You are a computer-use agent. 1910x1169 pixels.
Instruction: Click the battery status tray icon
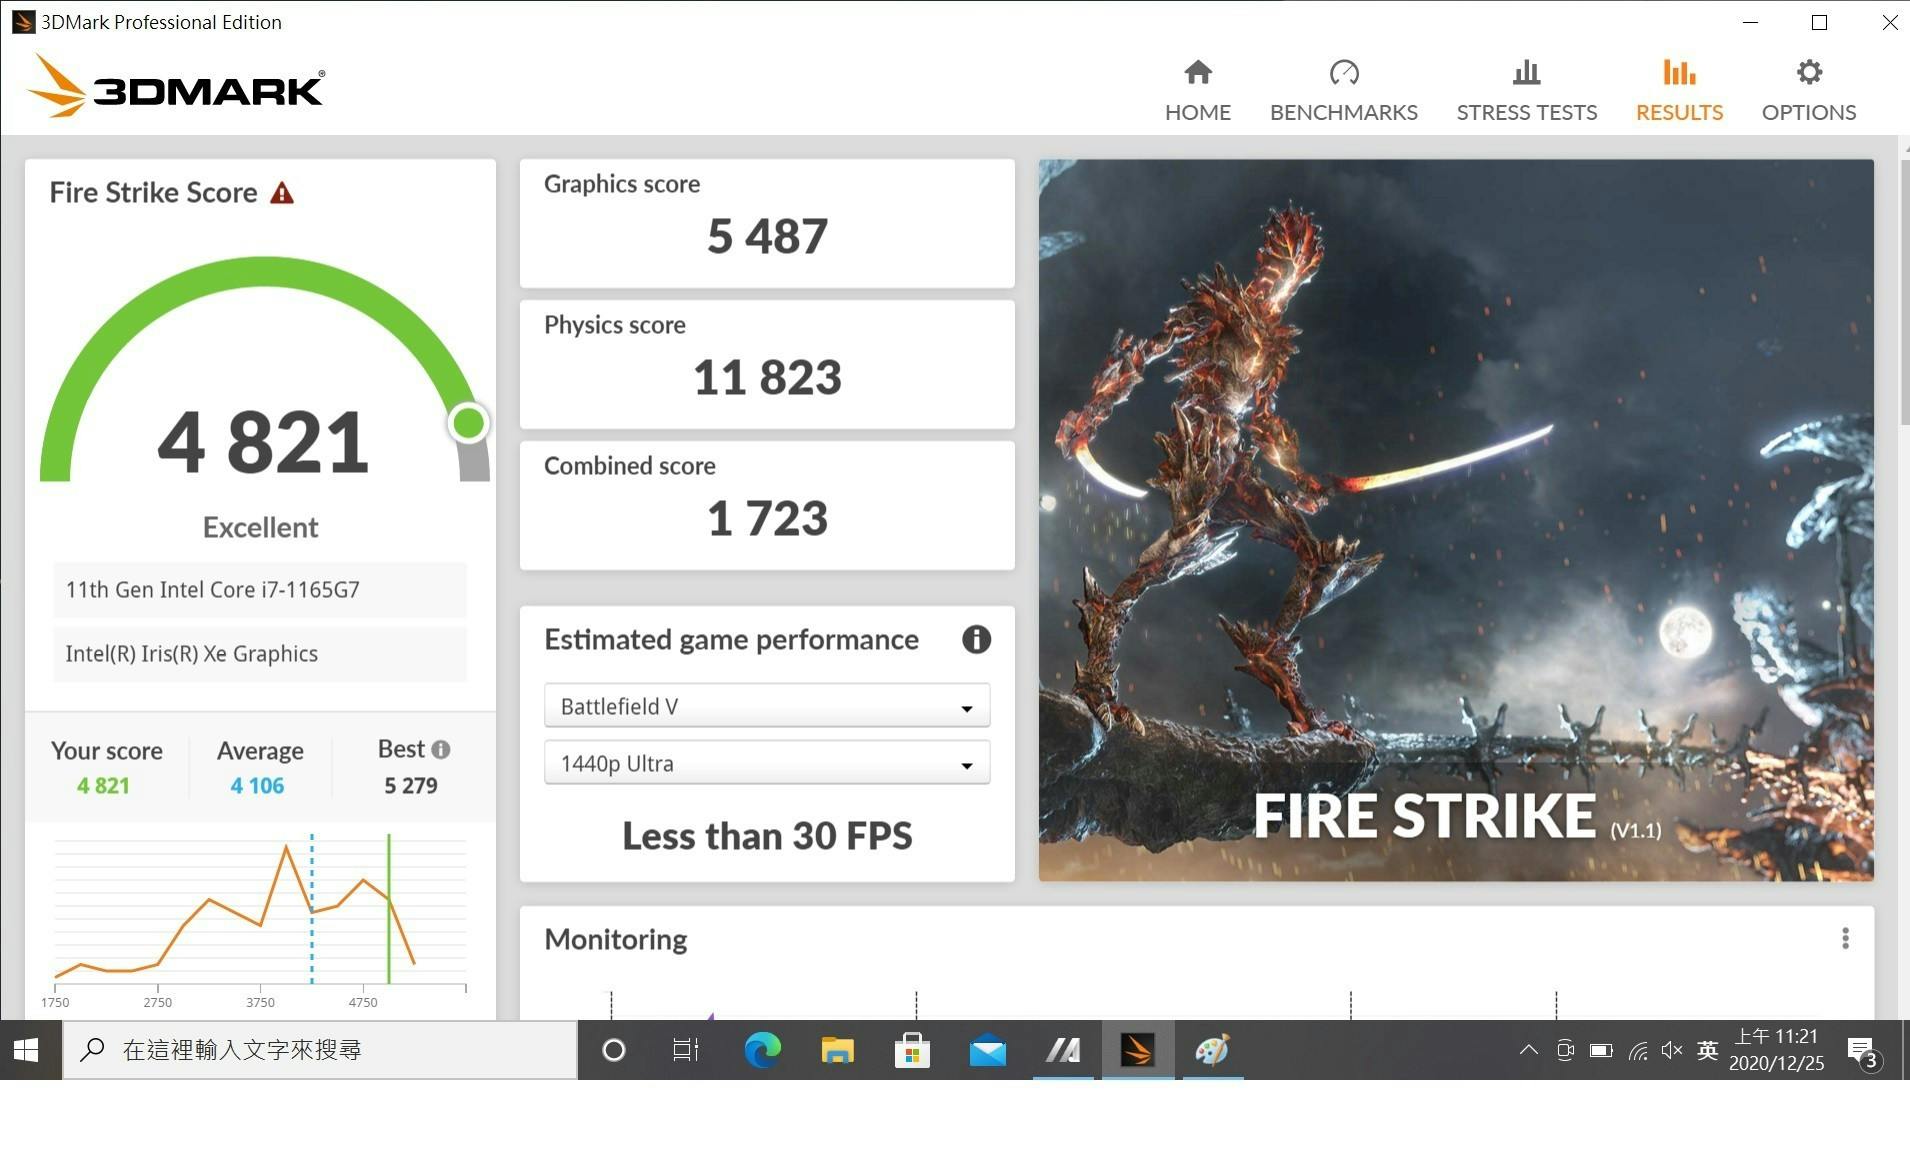coord(1601,1050)
